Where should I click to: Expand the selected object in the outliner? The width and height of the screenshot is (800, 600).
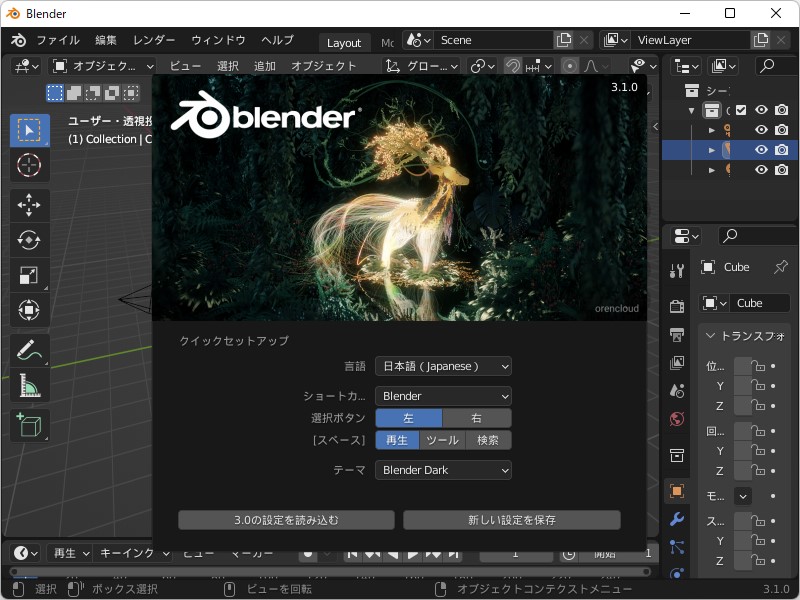[711, 151]
